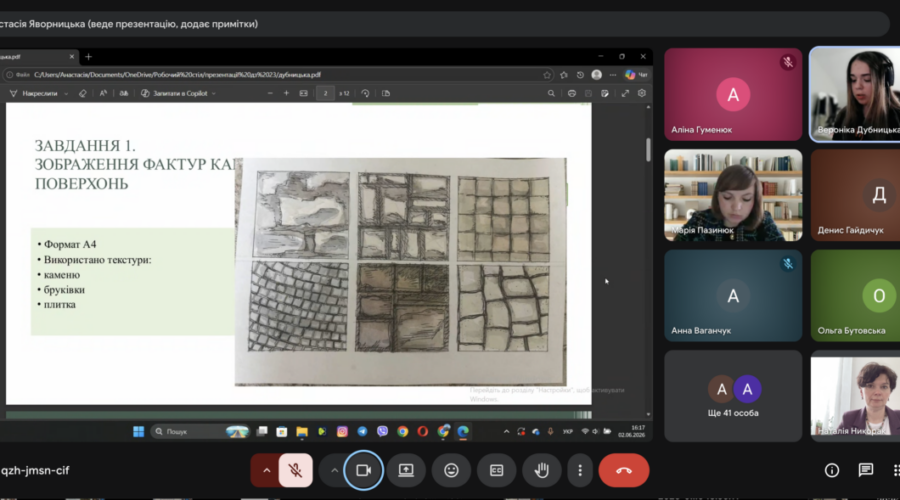Print the PDF document
Image resolution: width=900 pixels, height=500 pixels.
(572, 93)
